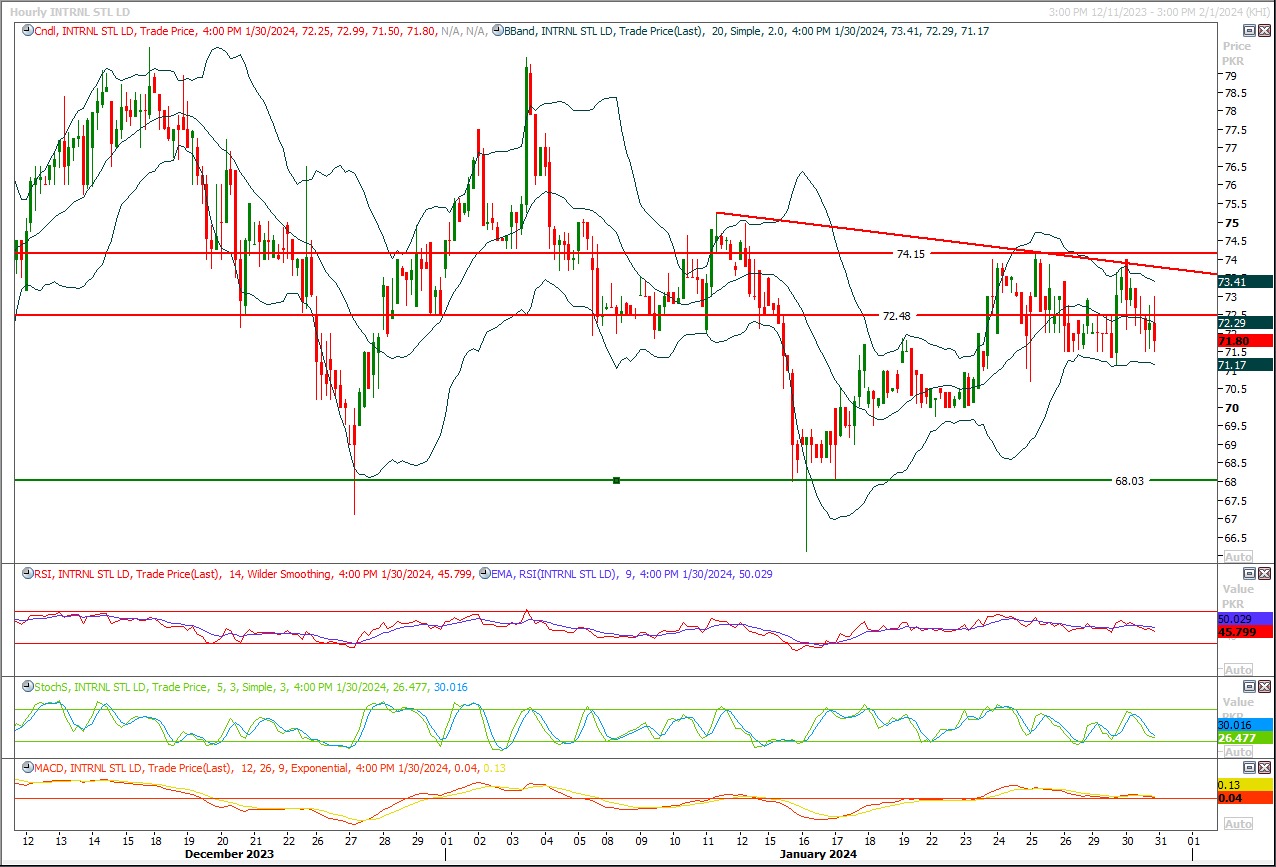The height and width of the screenshot is (867, 1276).
Task: Click the red 71.80 last price tag
Action: [x=1244, y=341]
